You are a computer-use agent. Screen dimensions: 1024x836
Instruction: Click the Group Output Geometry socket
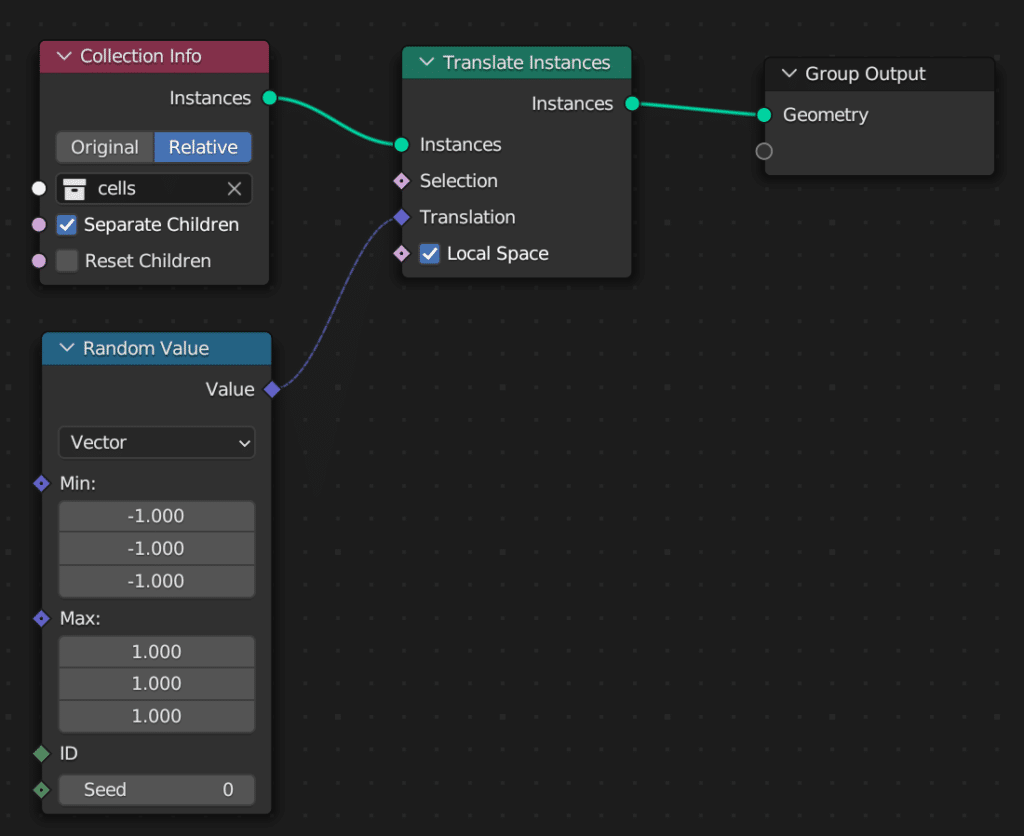[764, 115]
